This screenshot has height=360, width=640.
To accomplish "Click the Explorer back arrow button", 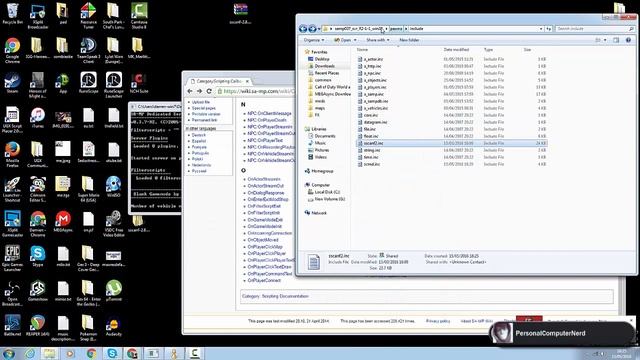I will pyautogui.click(x=303, y=29).
